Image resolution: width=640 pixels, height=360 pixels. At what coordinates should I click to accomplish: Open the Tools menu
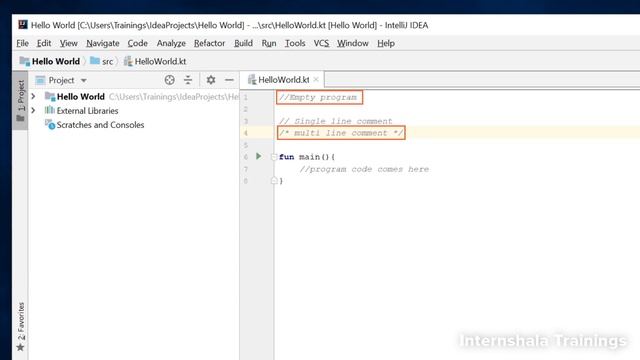point(295,43)
